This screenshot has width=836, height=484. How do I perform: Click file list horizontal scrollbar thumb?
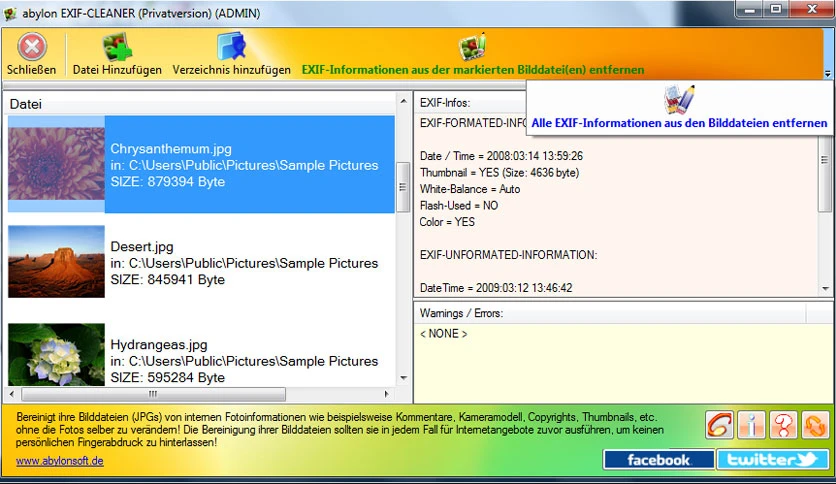click(x=153, y=394)
